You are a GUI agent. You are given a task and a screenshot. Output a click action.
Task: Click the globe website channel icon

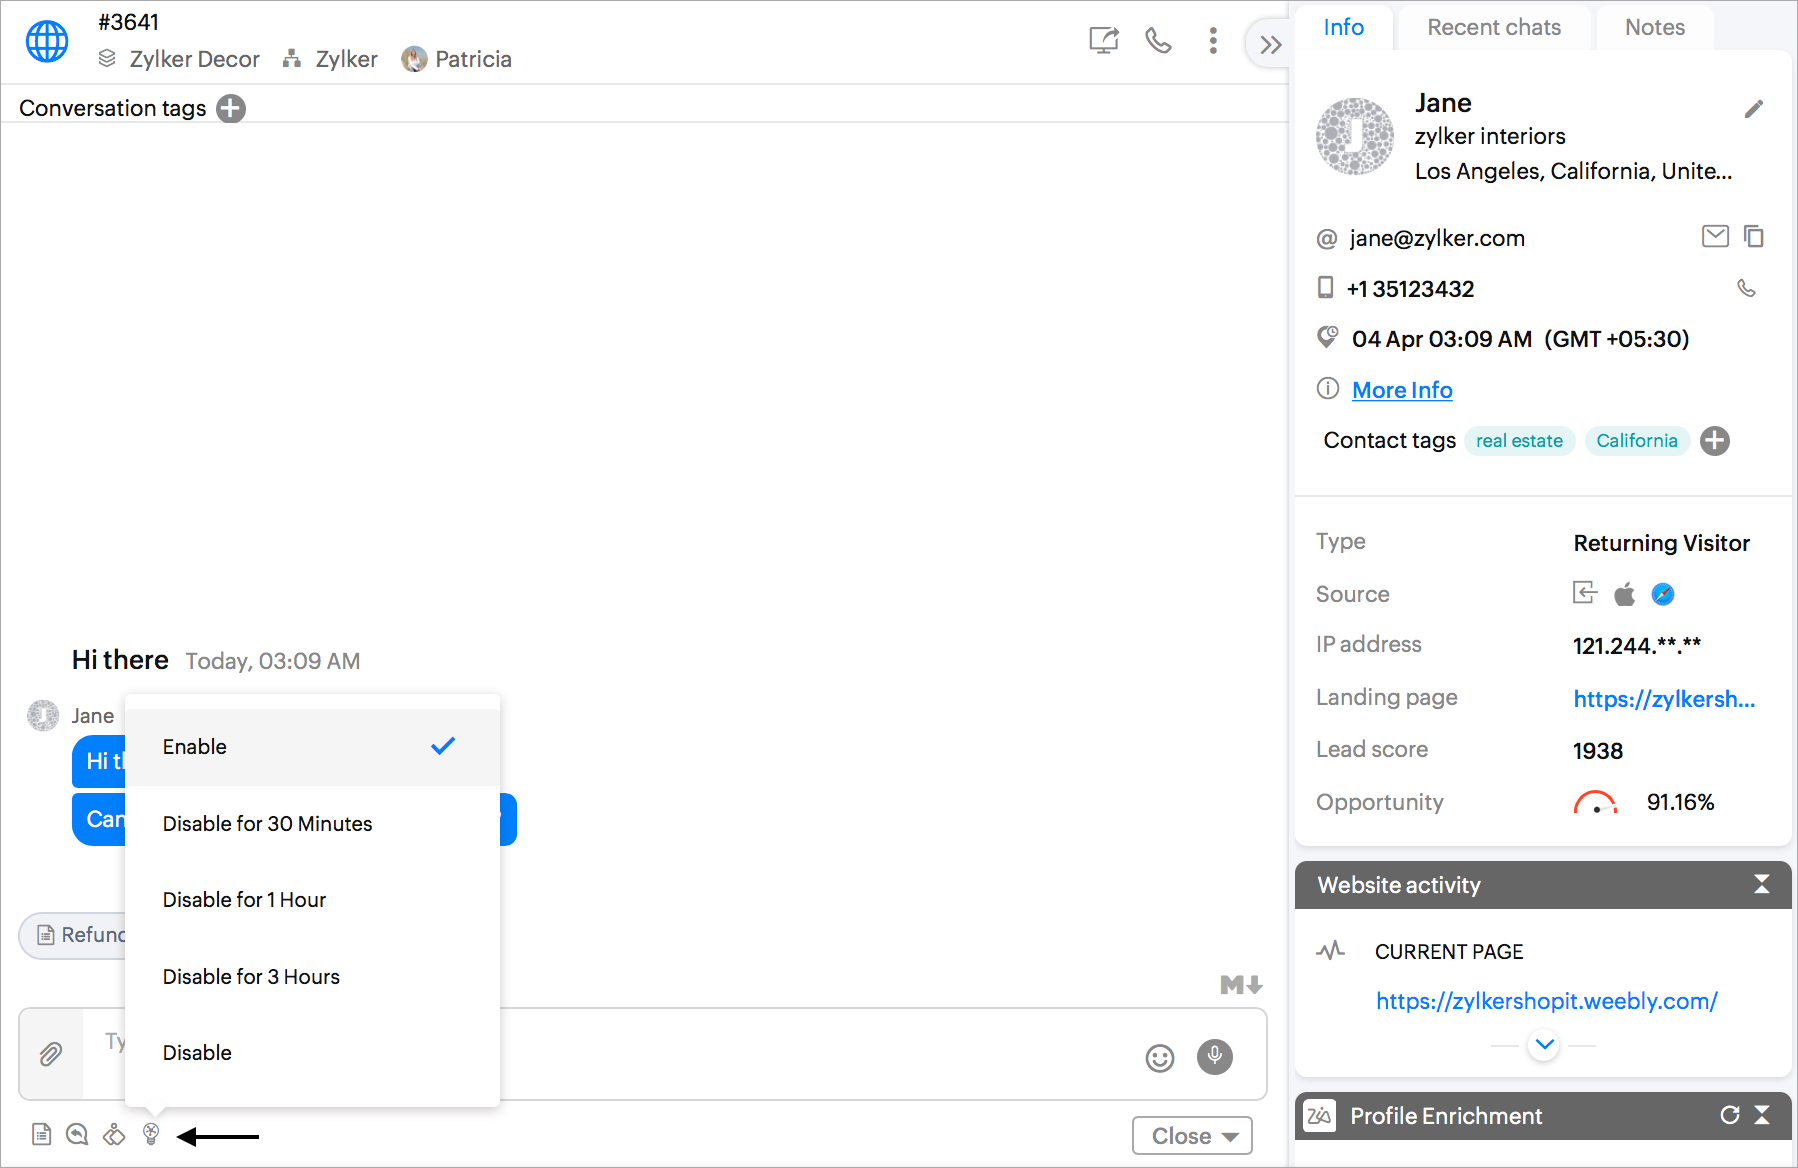coord(47,42)
